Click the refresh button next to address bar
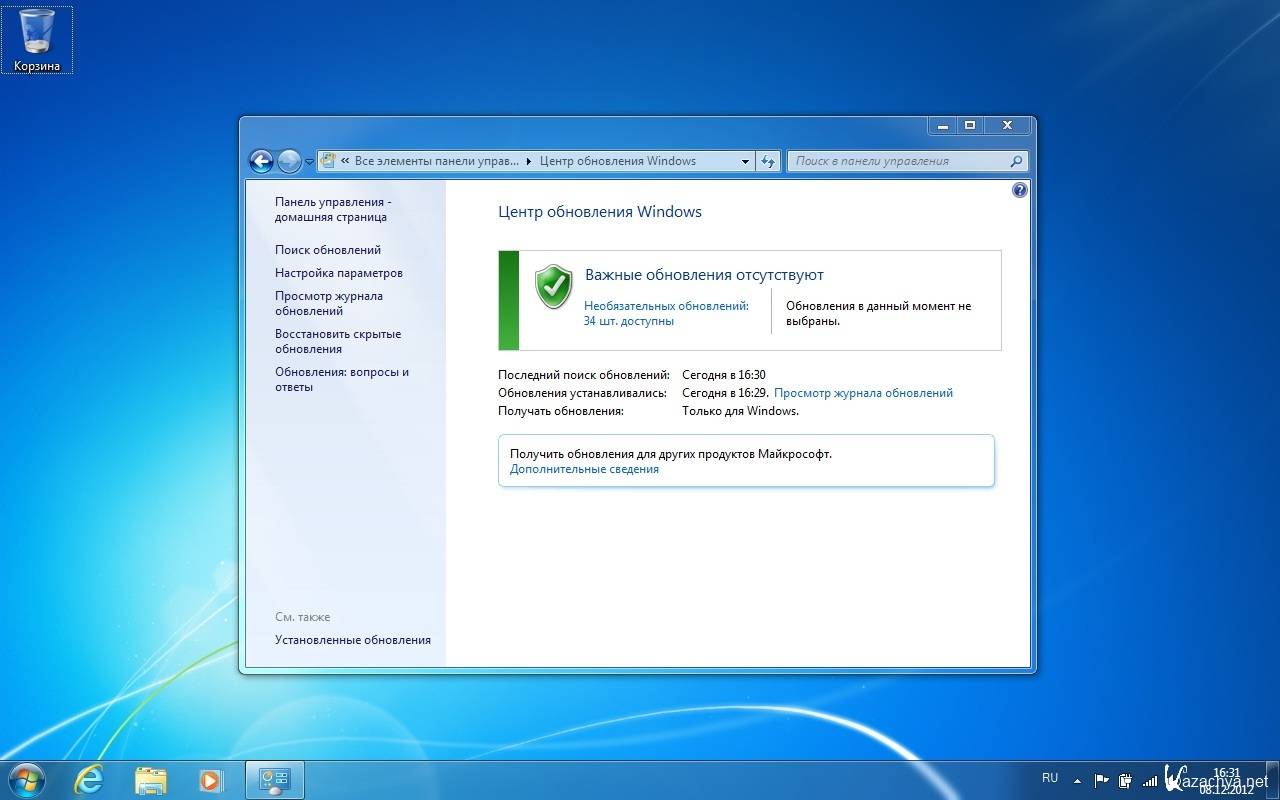Viewport: 1280px width, 800px height. point(768,161)
